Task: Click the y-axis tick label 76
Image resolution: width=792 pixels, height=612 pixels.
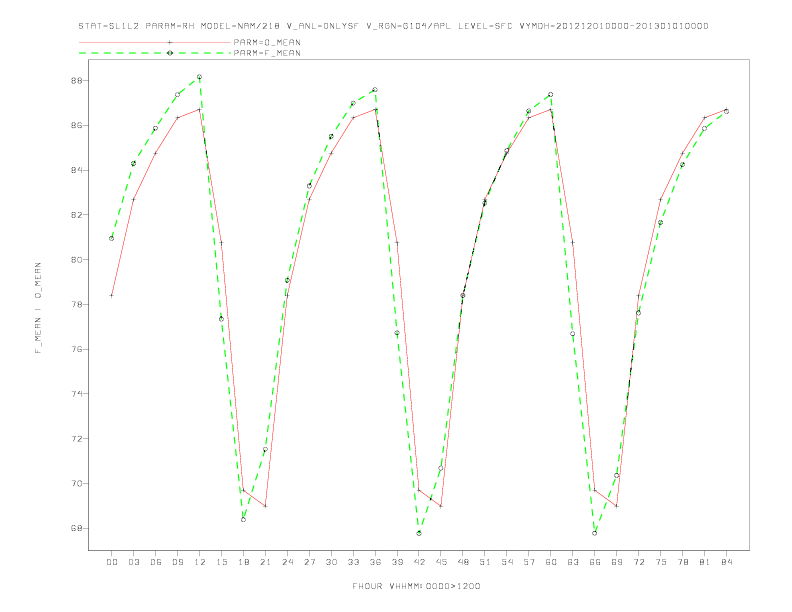Action: point(76,349)
